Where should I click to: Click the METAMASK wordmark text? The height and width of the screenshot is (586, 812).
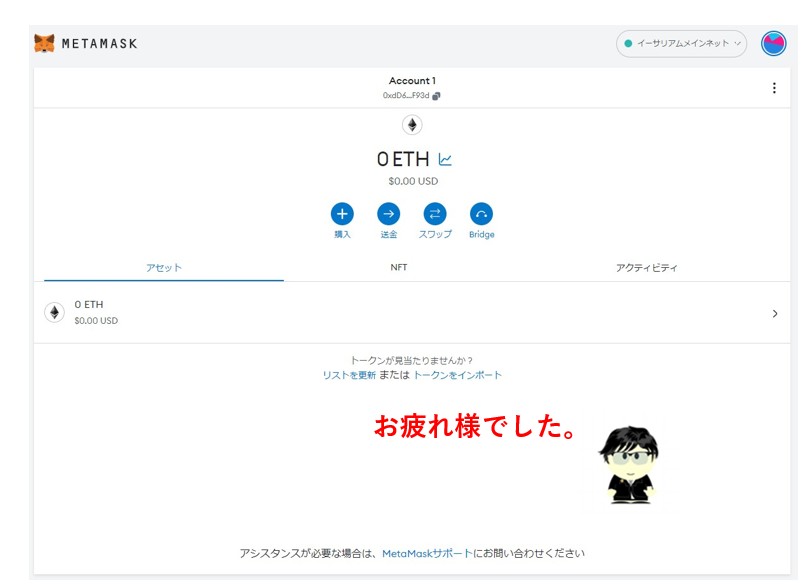[99, 44]
